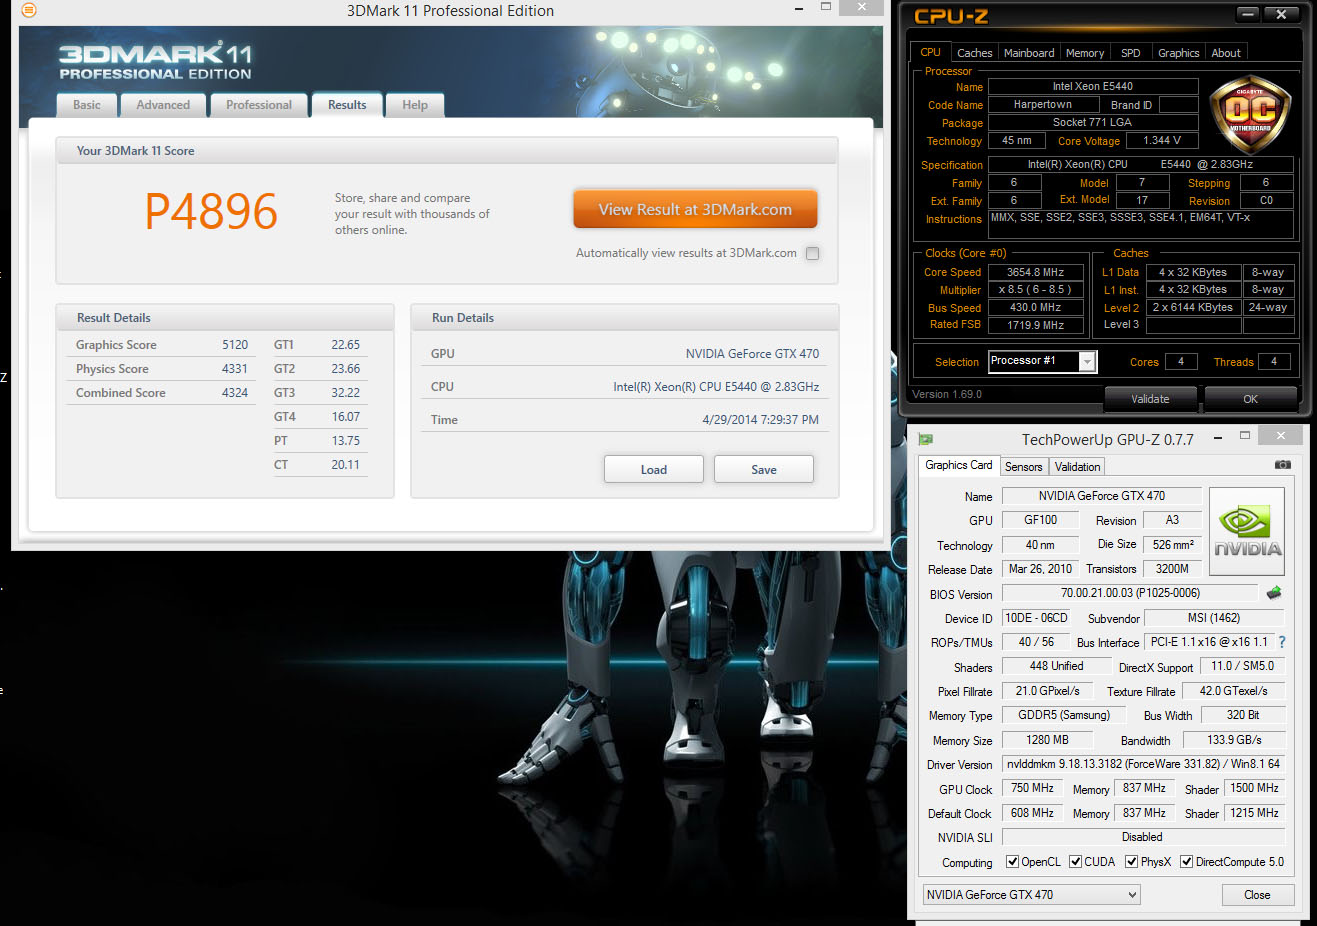Open the Mainboard tab in CPU-Z
The height and width of the screenshot is (926, 1317).
tap(1029, 53)
